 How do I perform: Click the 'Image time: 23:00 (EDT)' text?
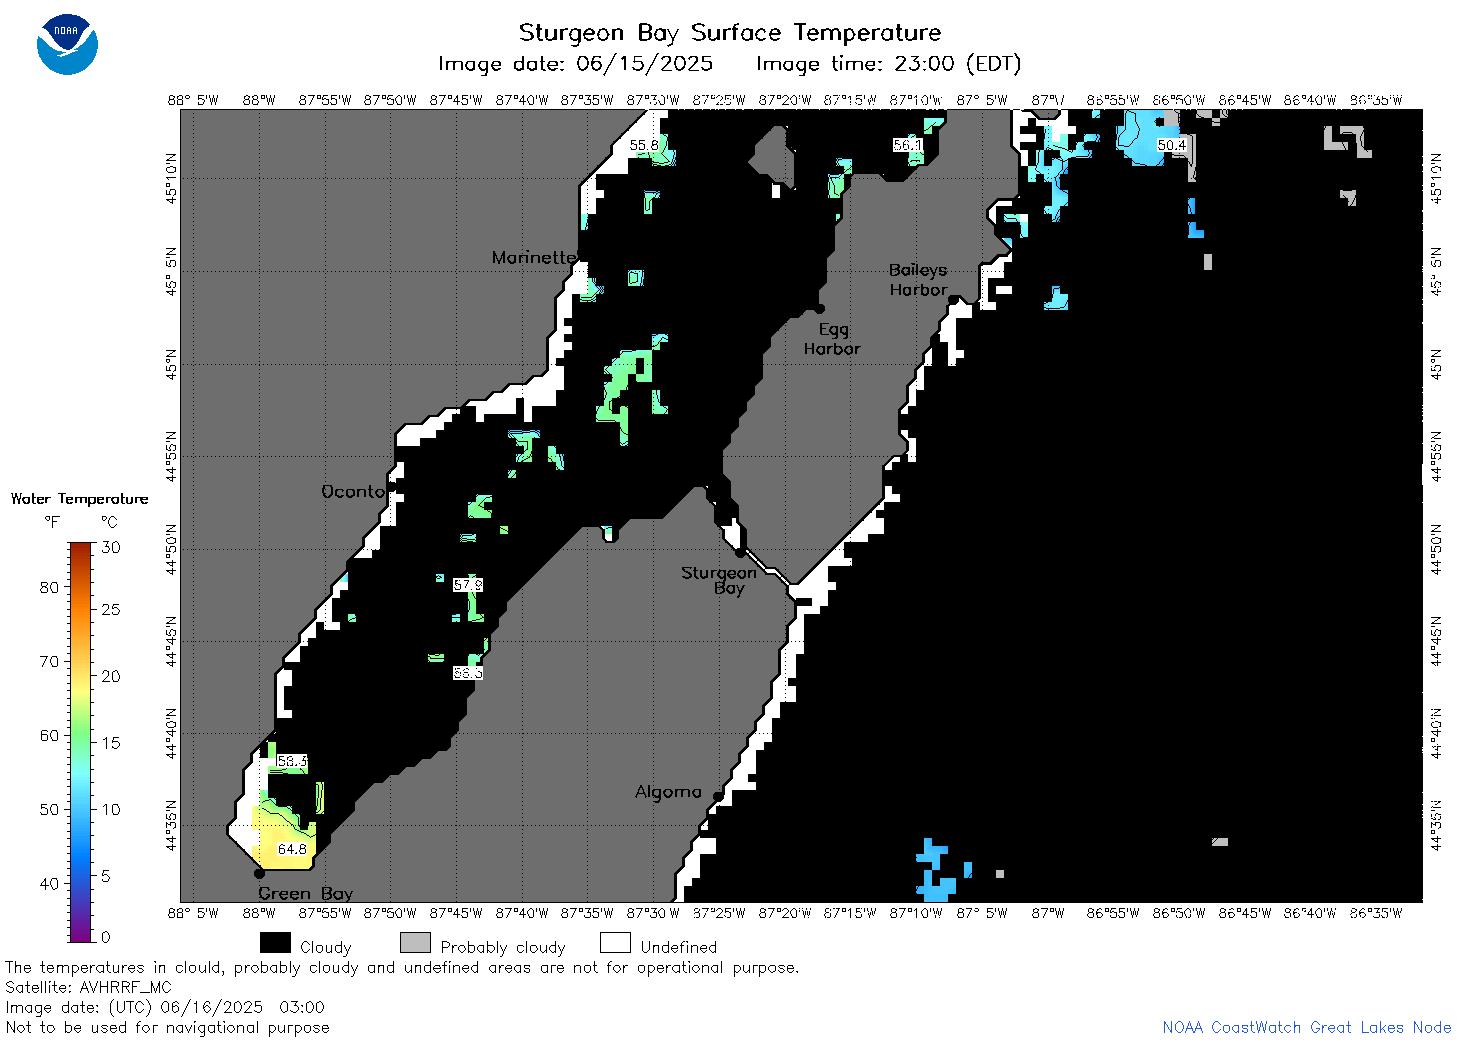click(888, 64)
